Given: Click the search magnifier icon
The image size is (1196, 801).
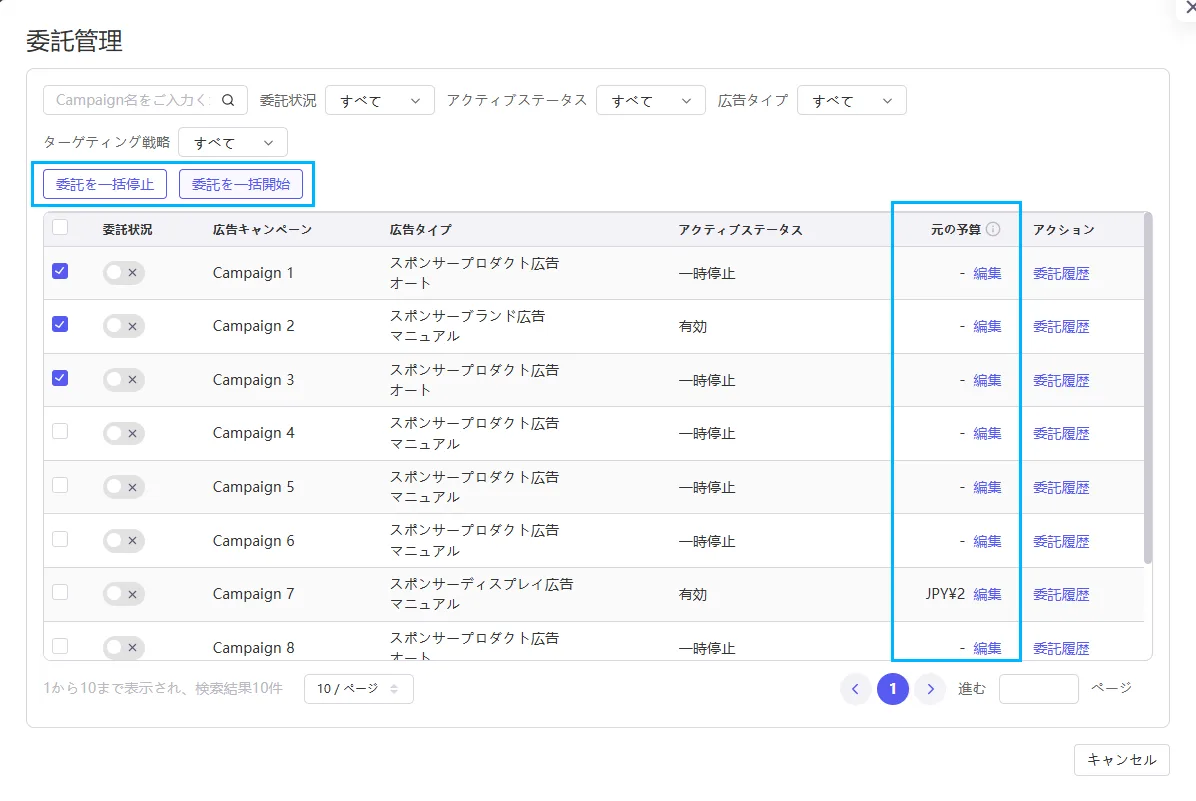Looking at the screenshot, I should [228, 100].
